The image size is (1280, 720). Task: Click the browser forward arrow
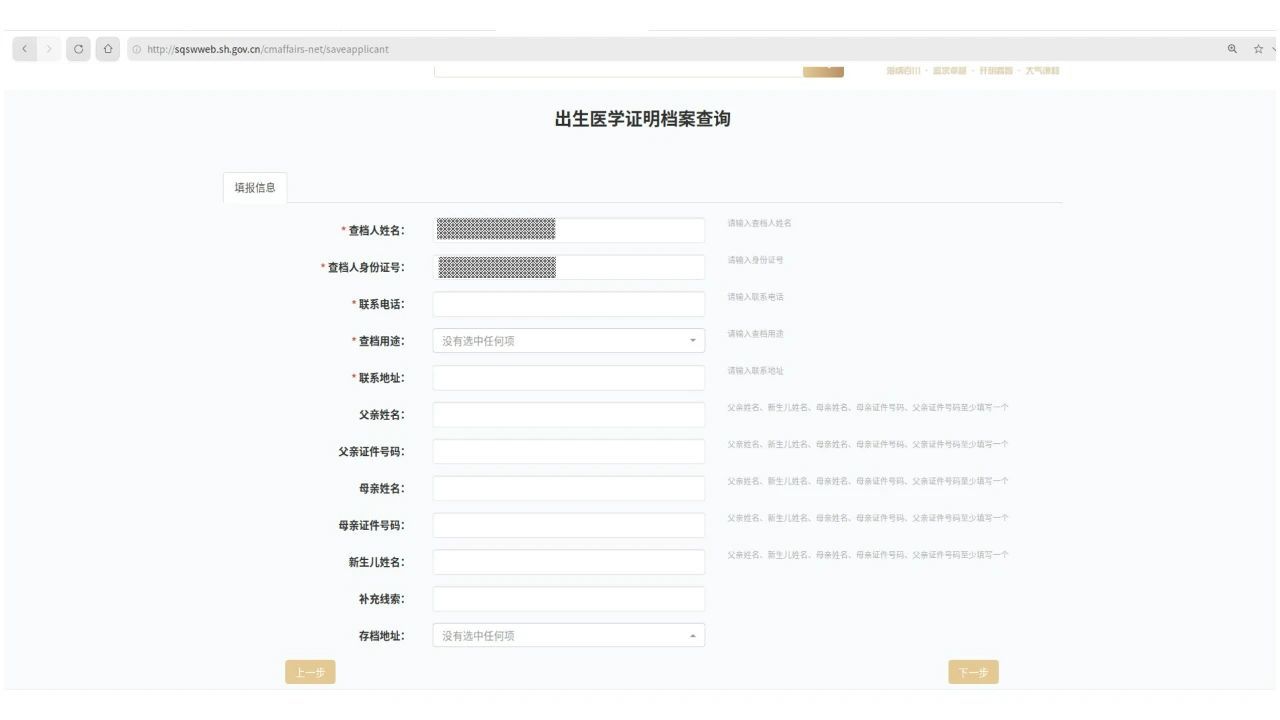pyautogui.click(x=48, y=49)
